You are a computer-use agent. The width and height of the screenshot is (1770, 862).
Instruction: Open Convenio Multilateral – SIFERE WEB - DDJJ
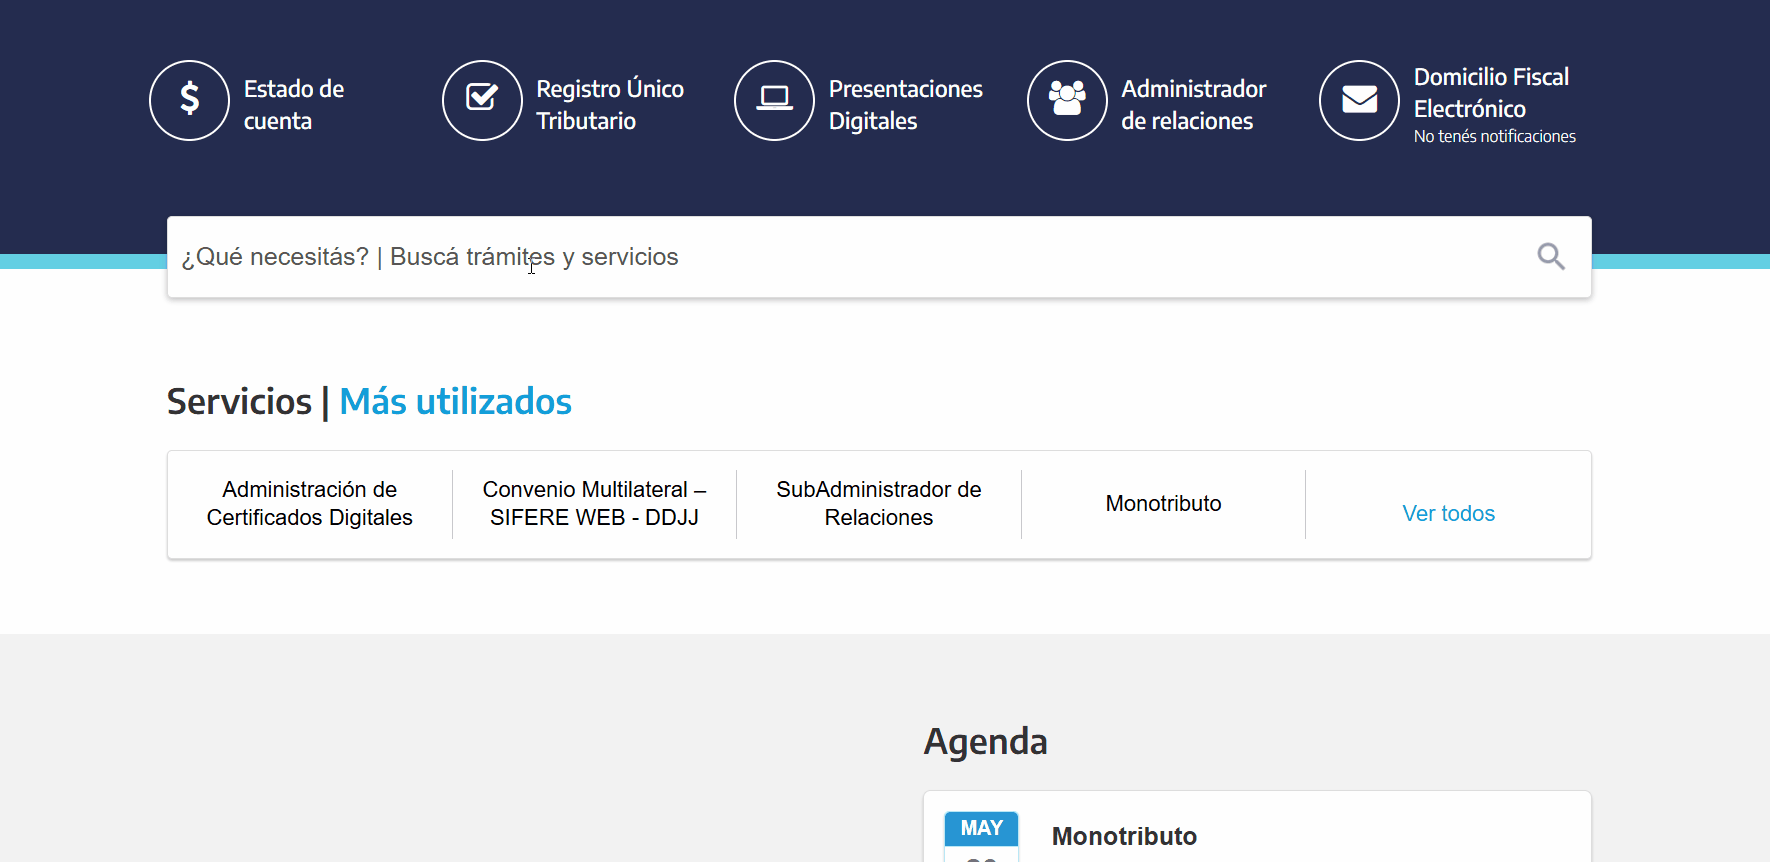594,504
